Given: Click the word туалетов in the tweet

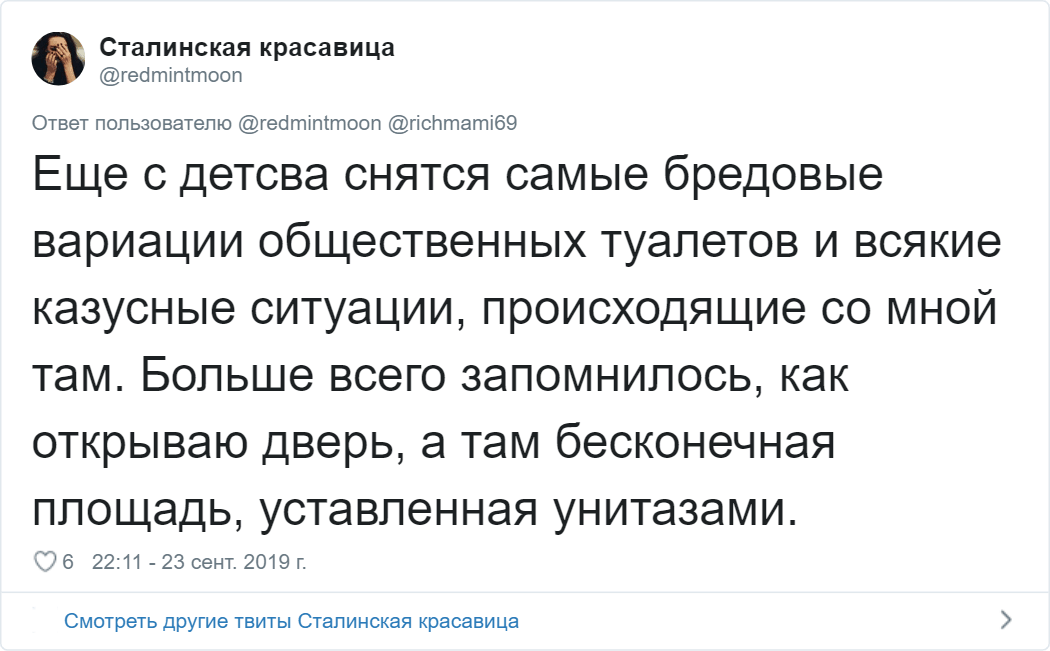Looking at the screenshot, I should pyautogui.click(x=700, y=242).
